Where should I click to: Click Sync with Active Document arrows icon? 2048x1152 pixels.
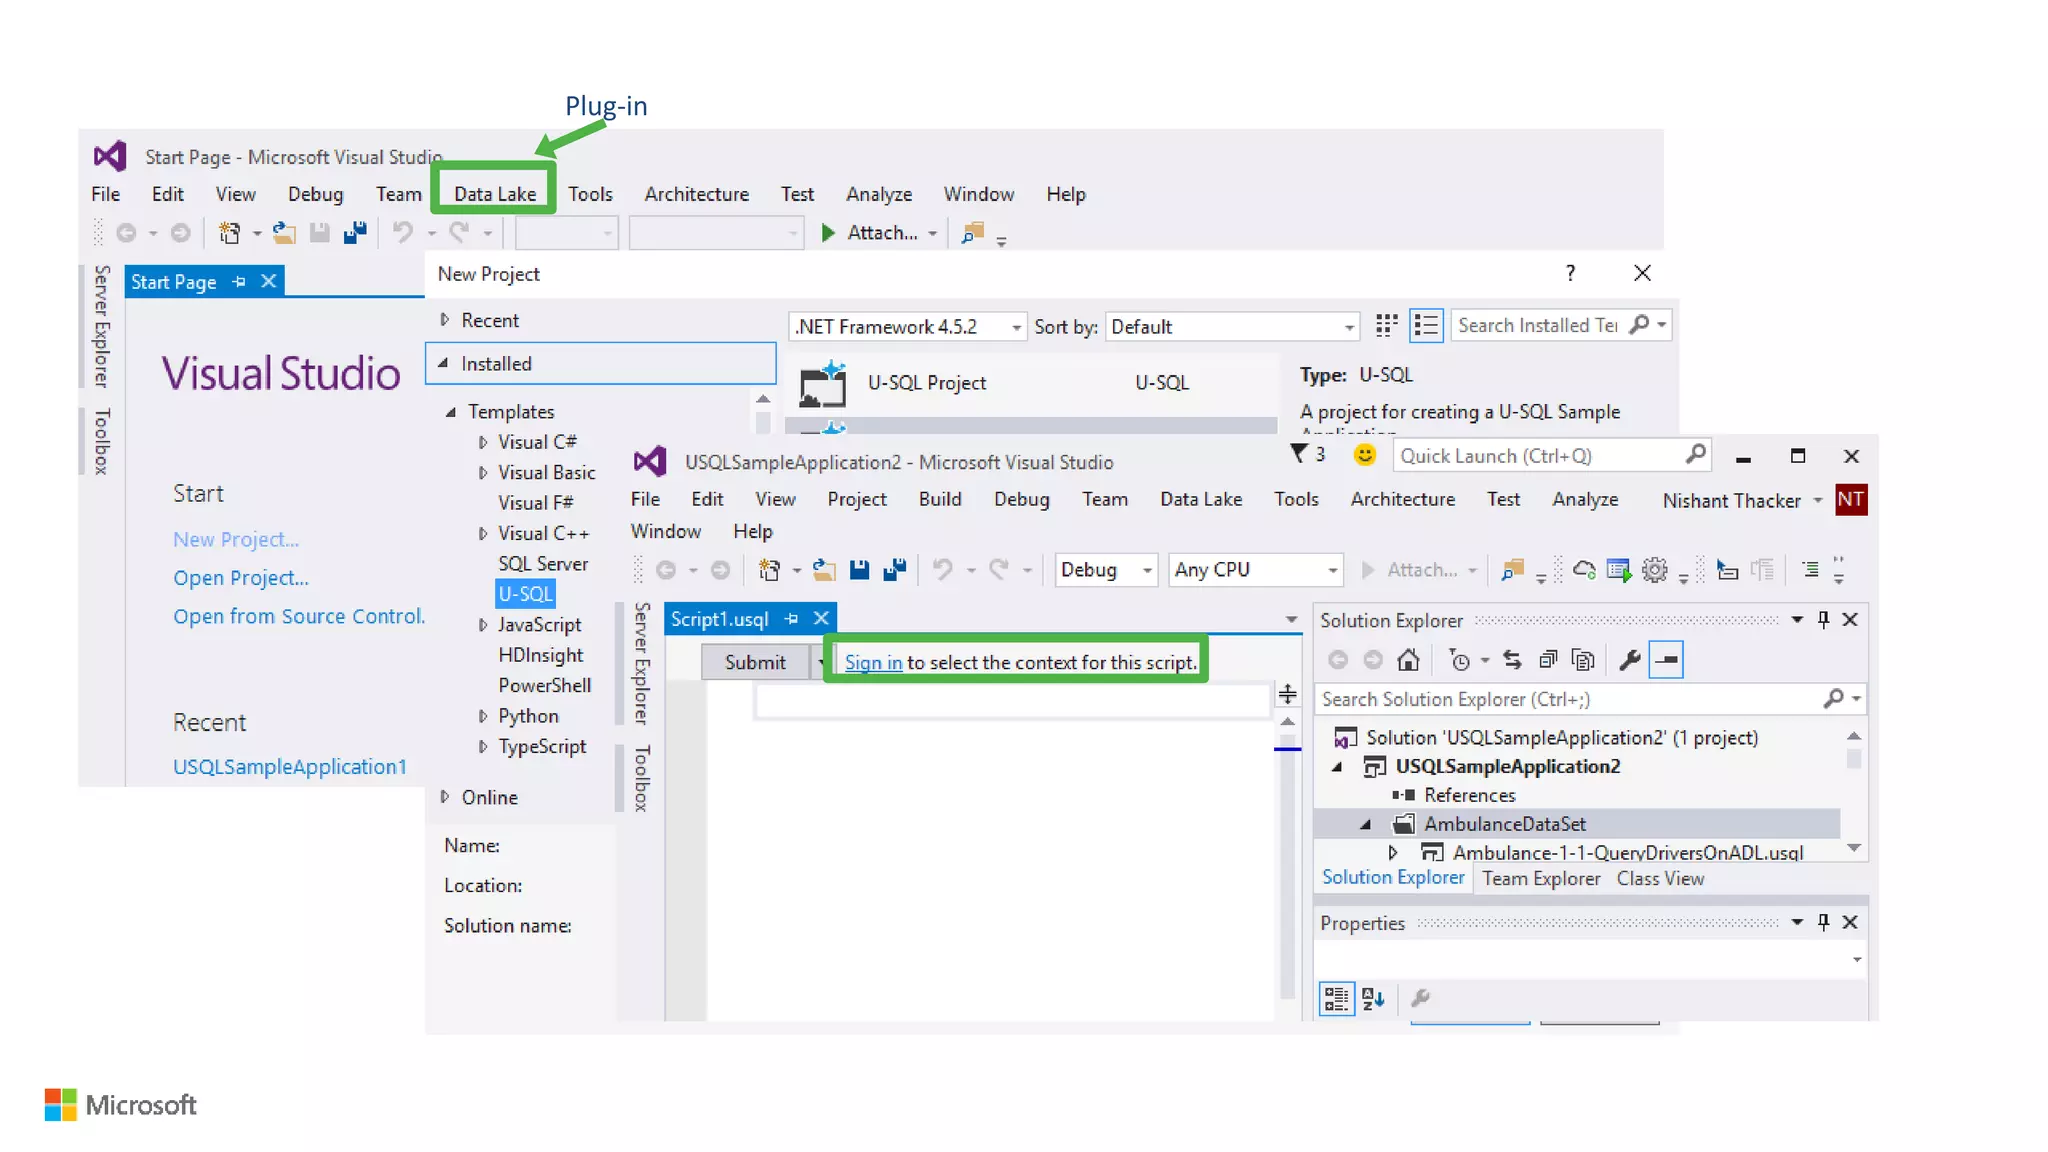tap(1512, 660)
